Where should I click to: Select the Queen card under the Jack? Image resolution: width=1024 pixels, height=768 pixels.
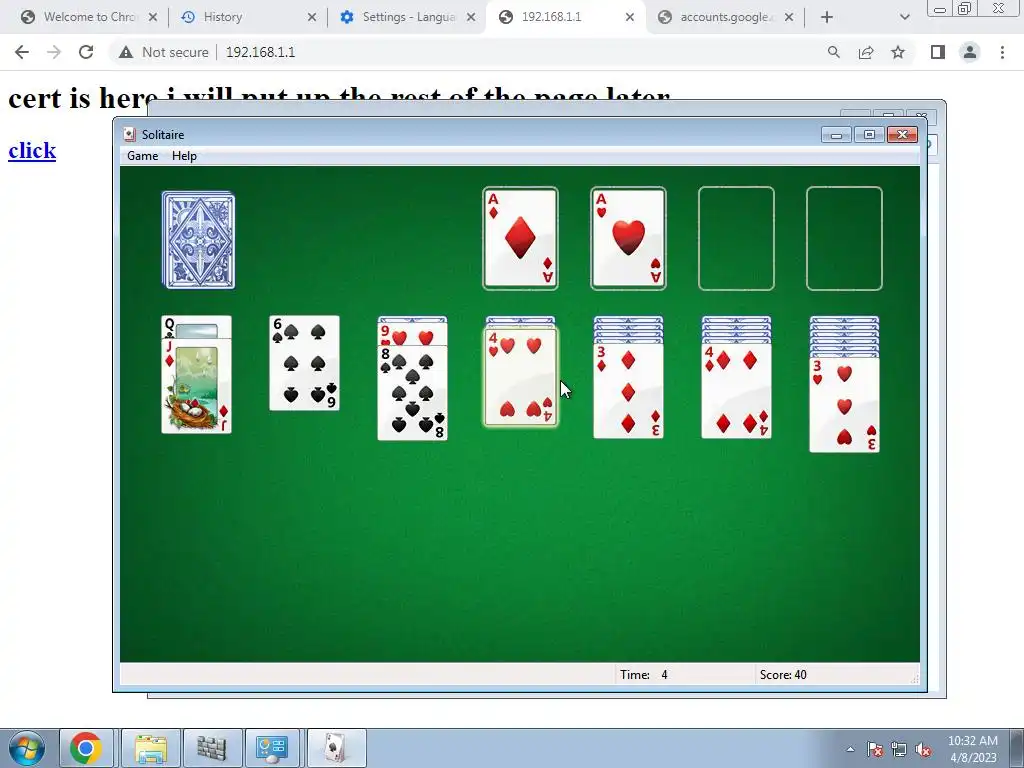click(197, 327)
